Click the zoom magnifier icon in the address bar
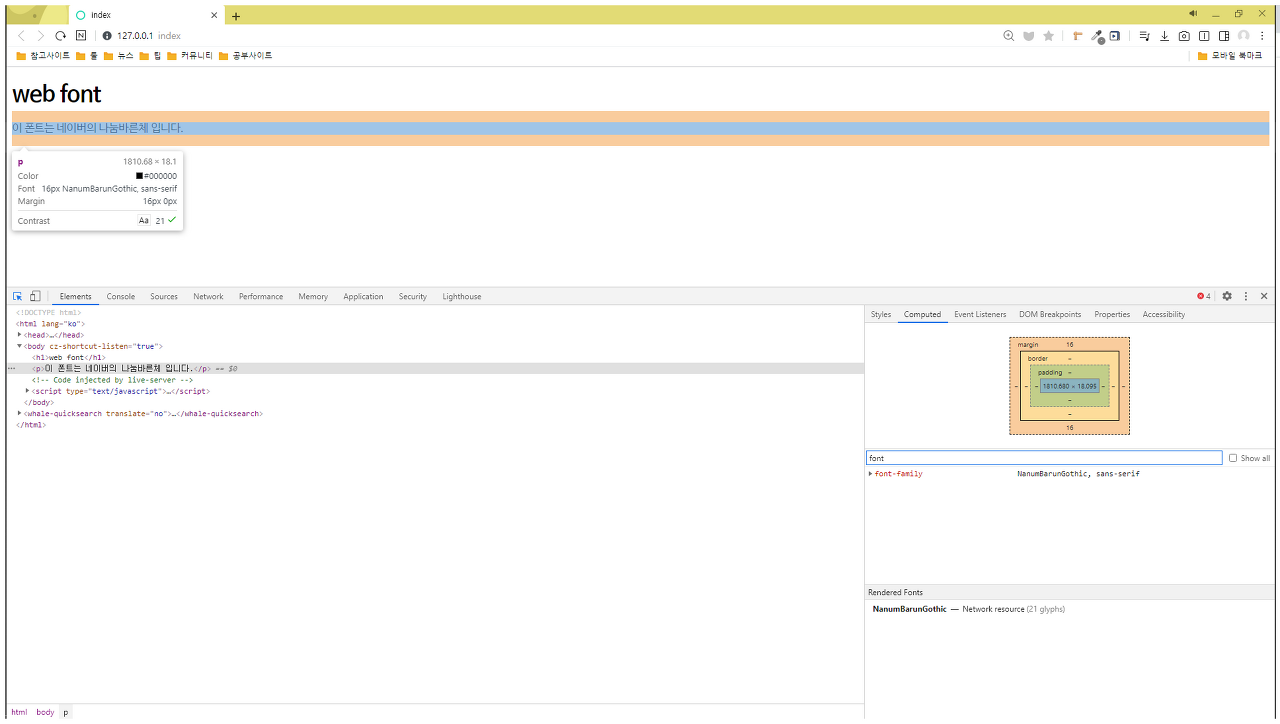Image resolution: width=1280 pixels, height=724 pixels. [1008, 36]
